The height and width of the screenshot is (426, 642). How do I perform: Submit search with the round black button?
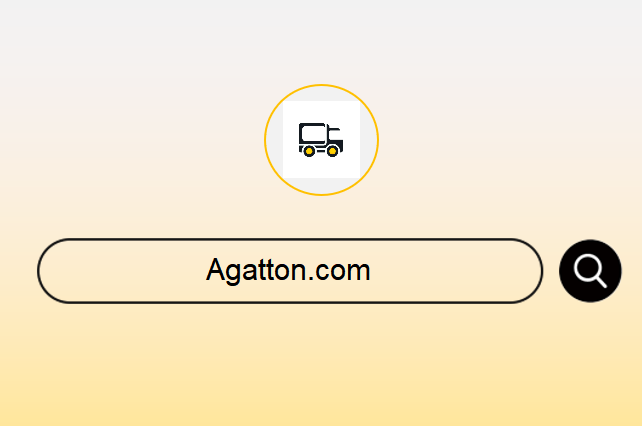[x=590, y=271]
